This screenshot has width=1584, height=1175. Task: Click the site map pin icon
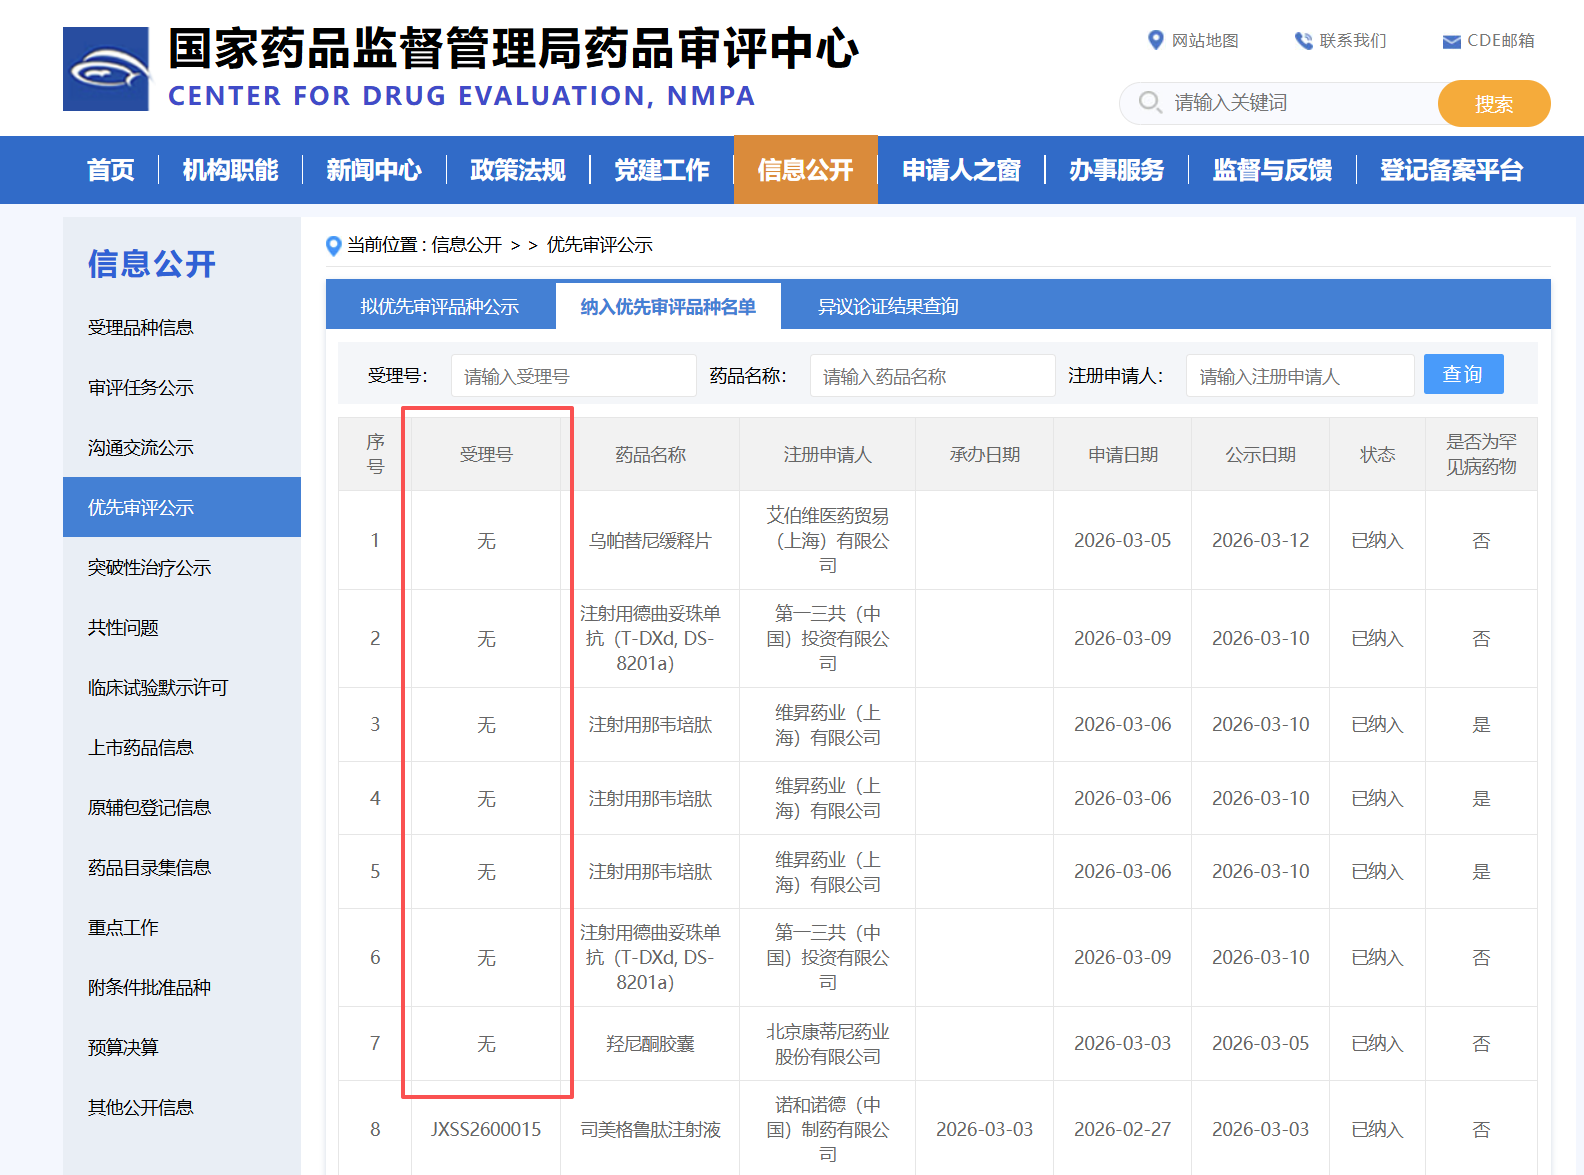tap(1155, 40)
